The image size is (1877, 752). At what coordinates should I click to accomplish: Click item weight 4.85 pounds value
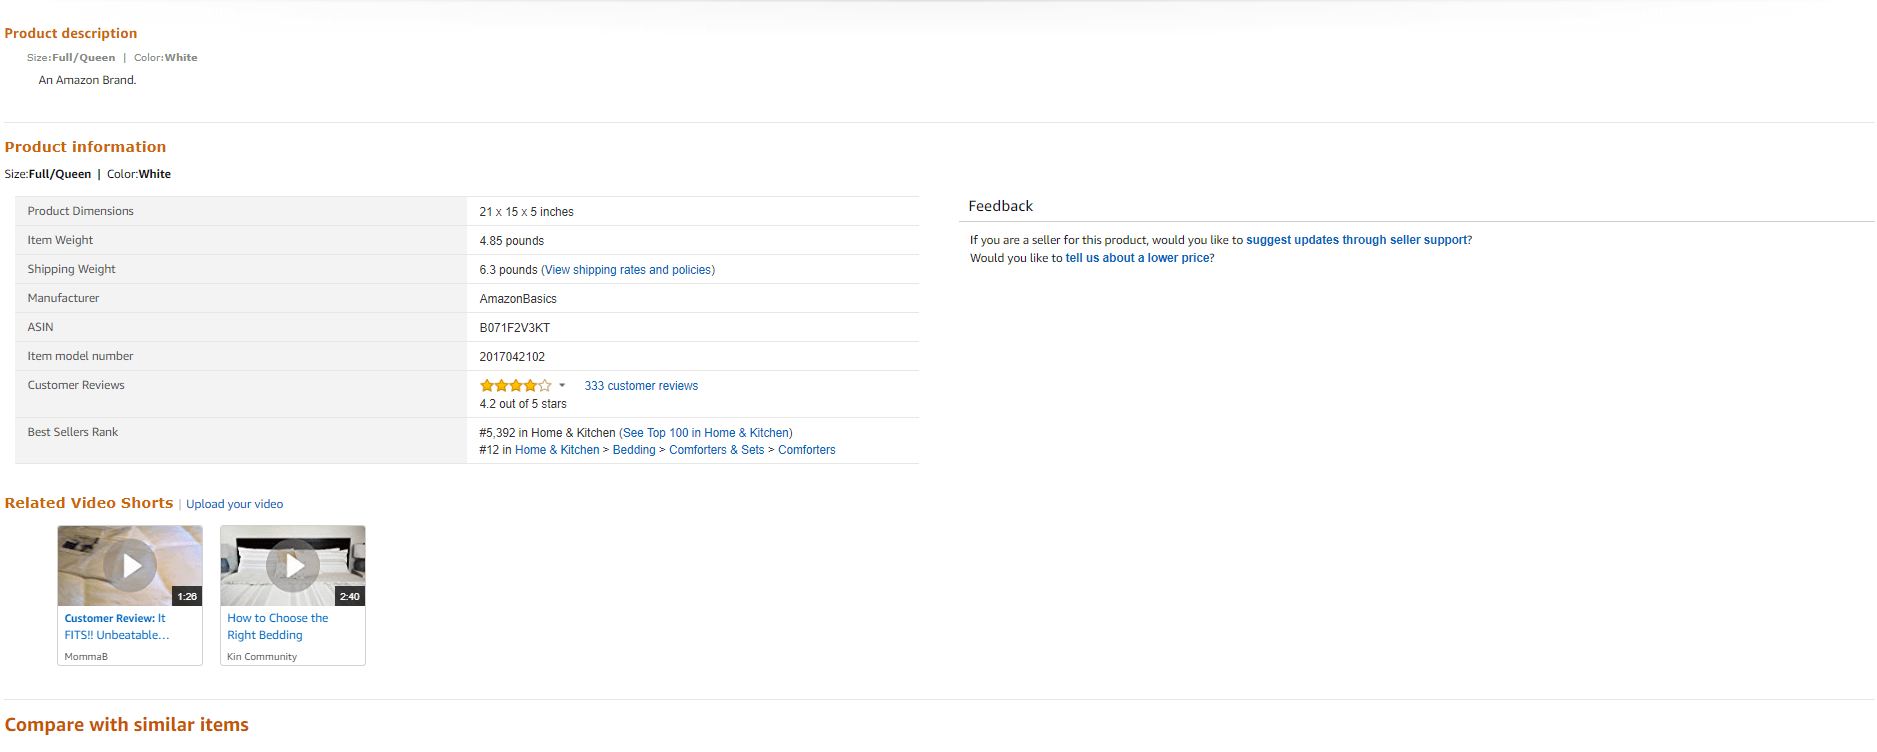tap(511, 241)
